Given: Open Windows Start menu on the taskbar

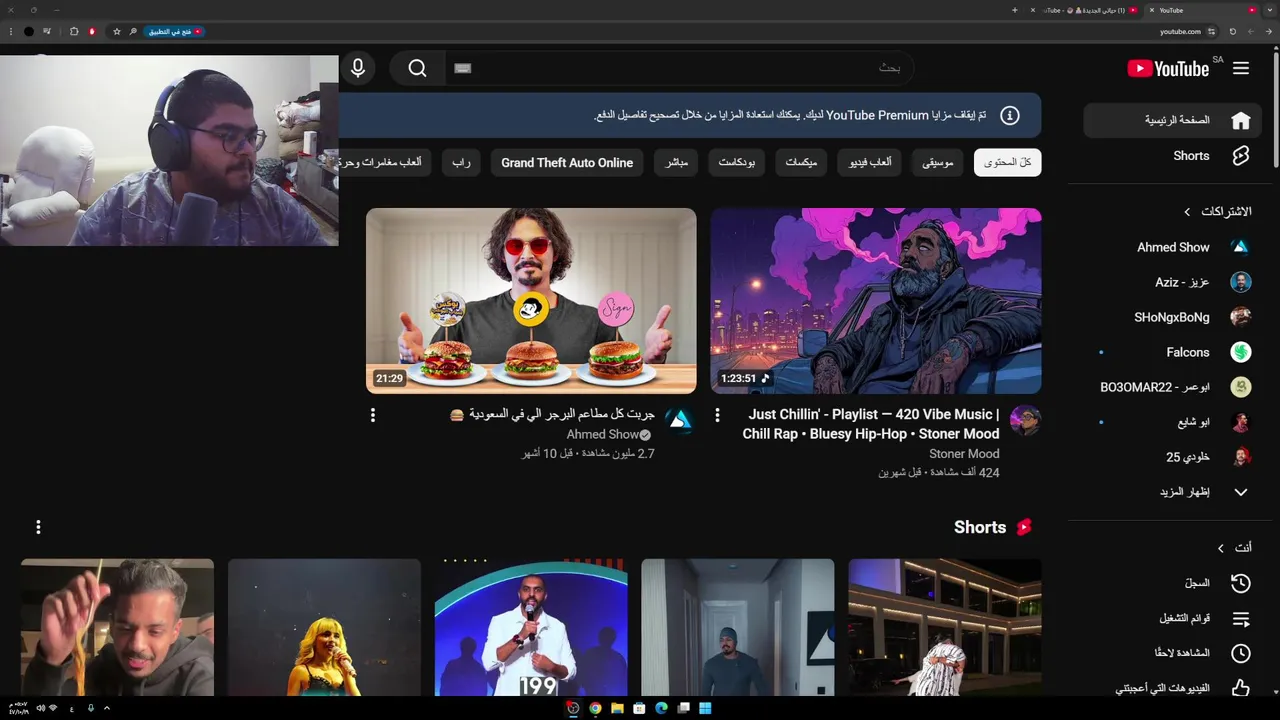Looking at the screenshot, I should [x=705, y=708].
